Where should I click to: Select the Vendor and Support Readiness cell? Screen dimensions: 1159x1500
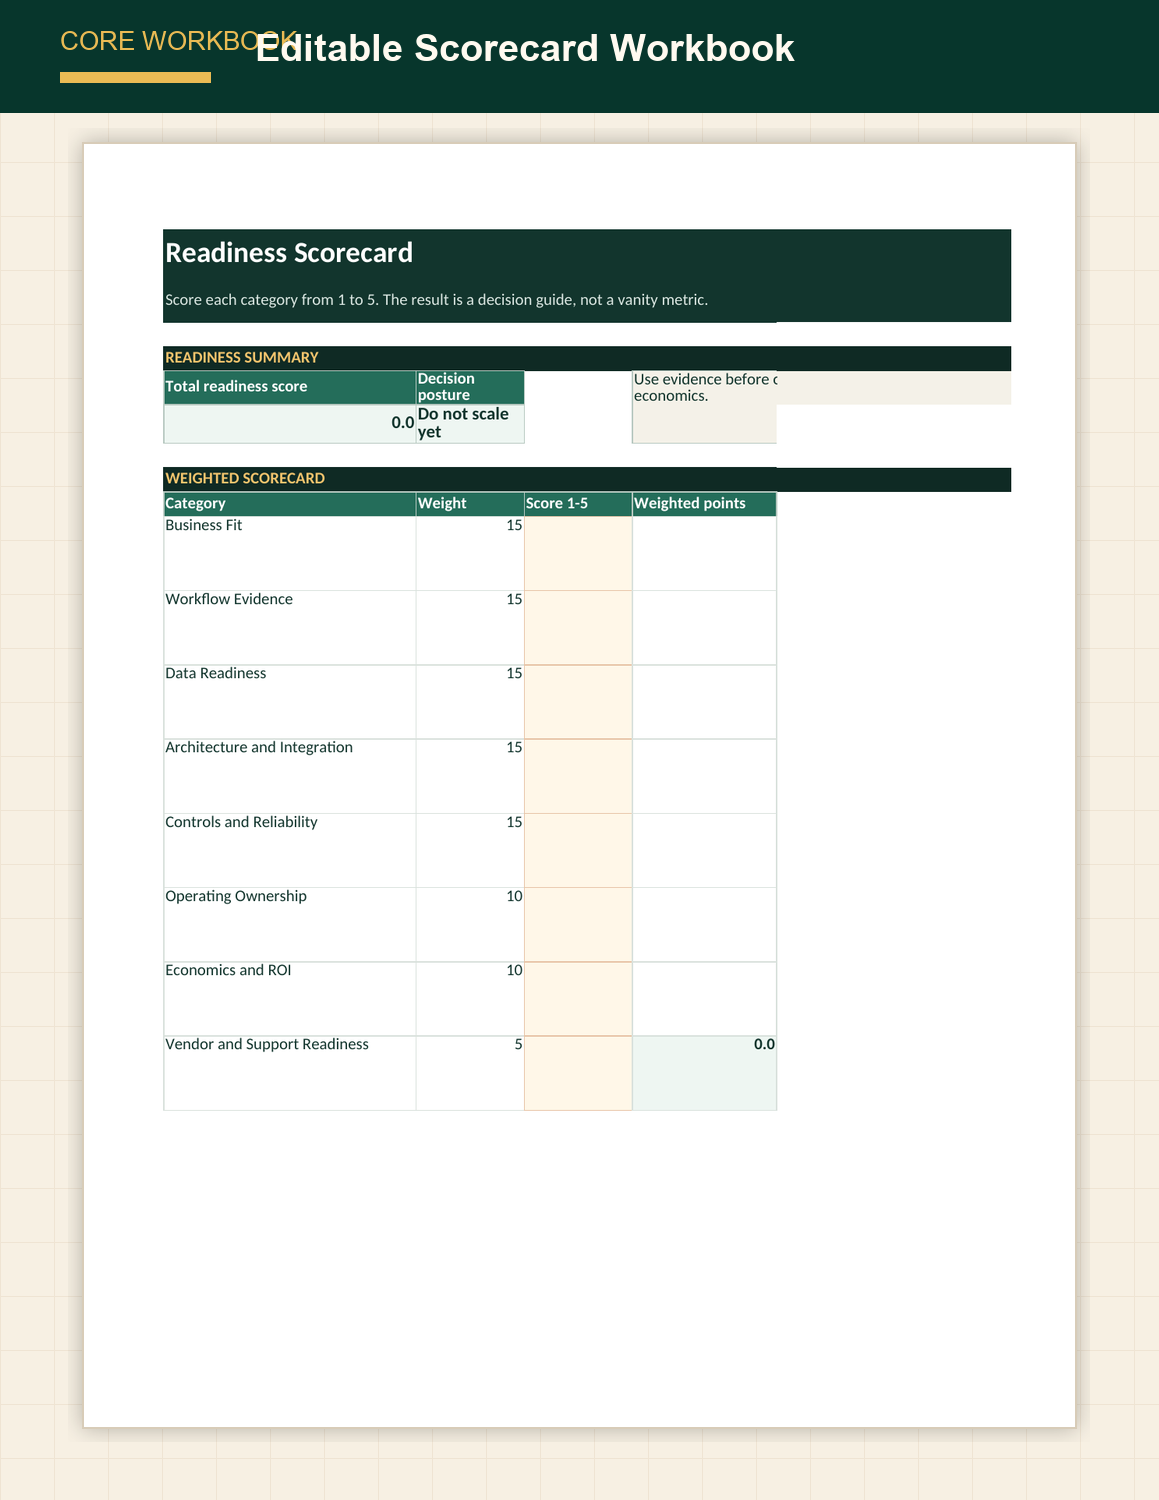tap(290, 1073)
